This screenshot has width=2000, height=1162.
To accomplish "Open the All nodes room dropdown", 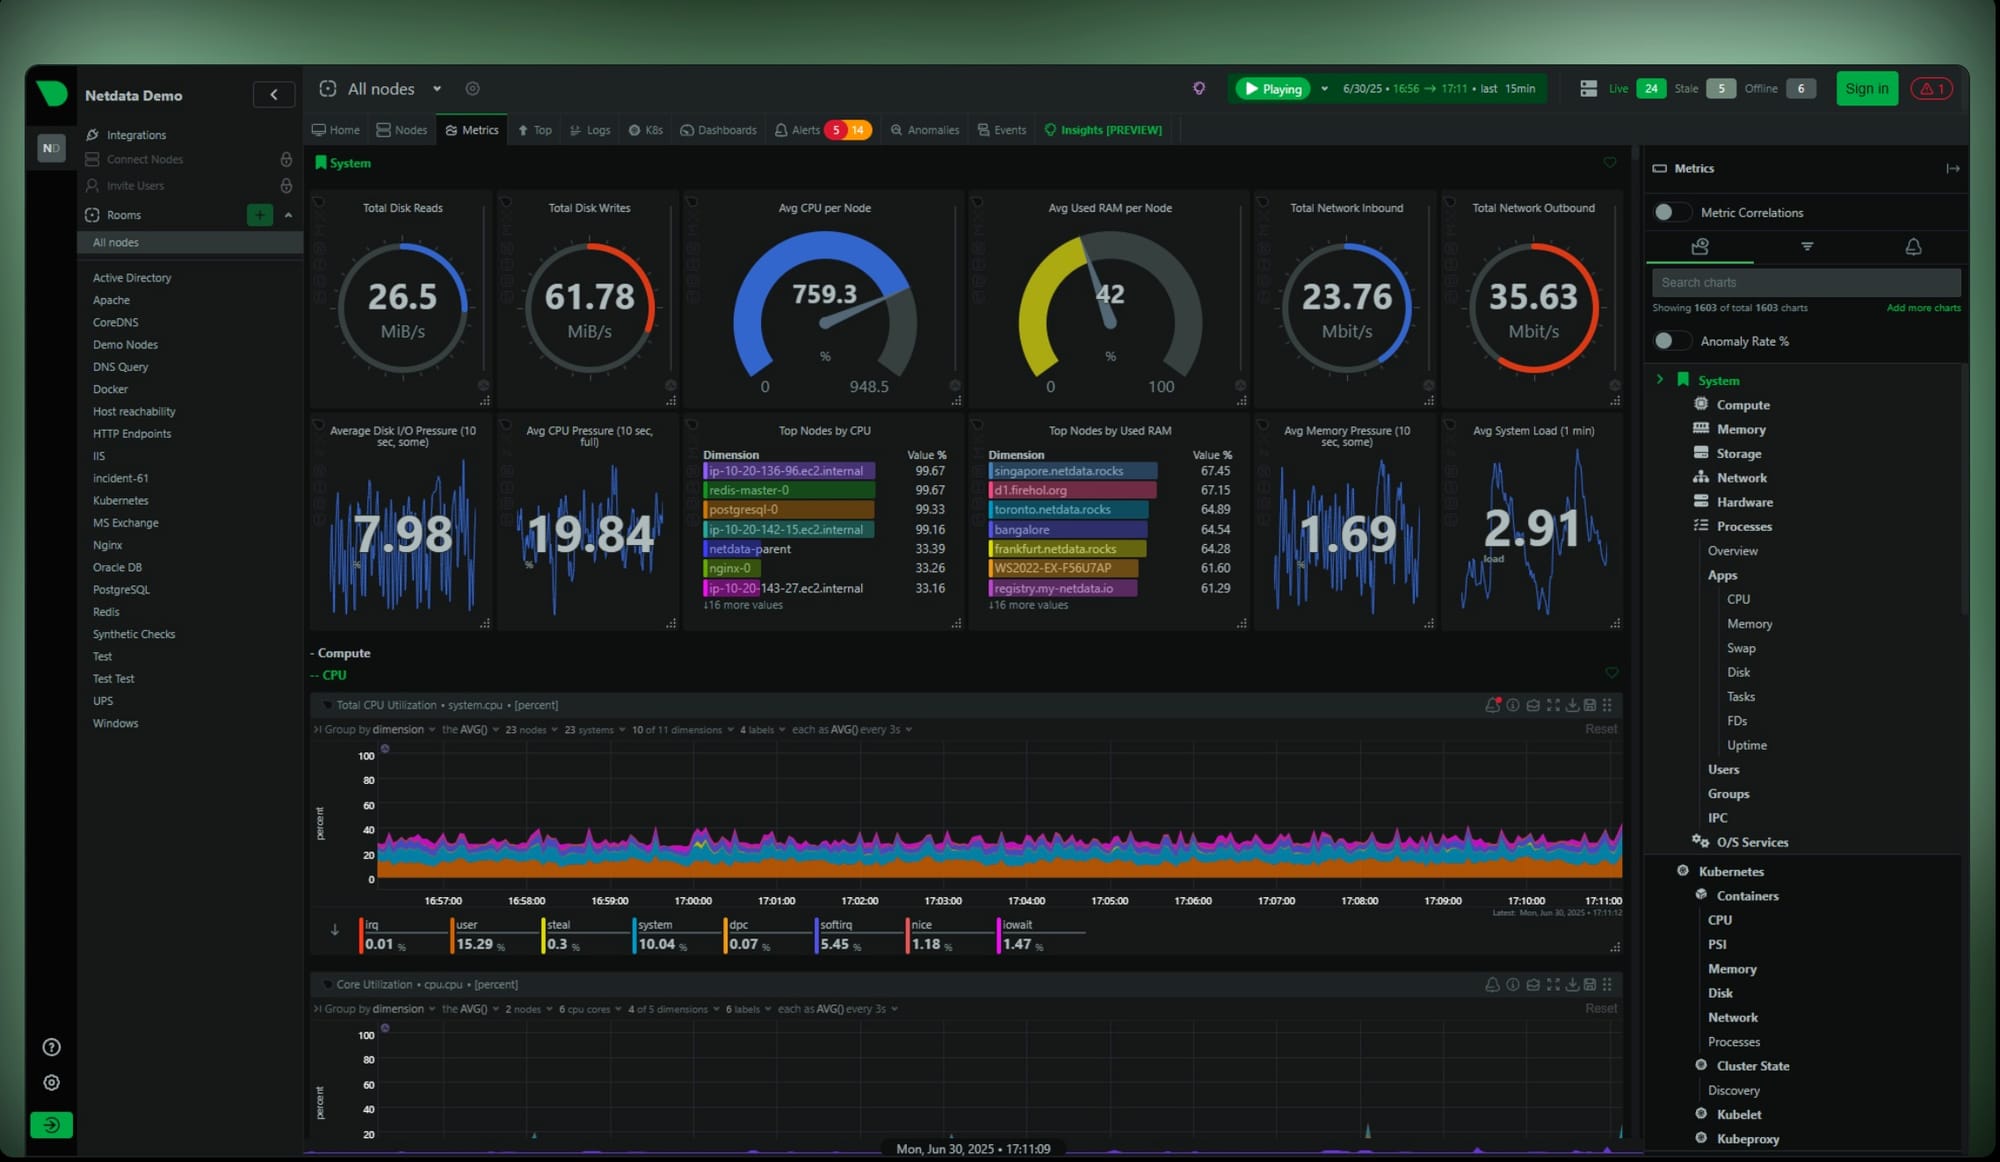I will pos(437,89).
